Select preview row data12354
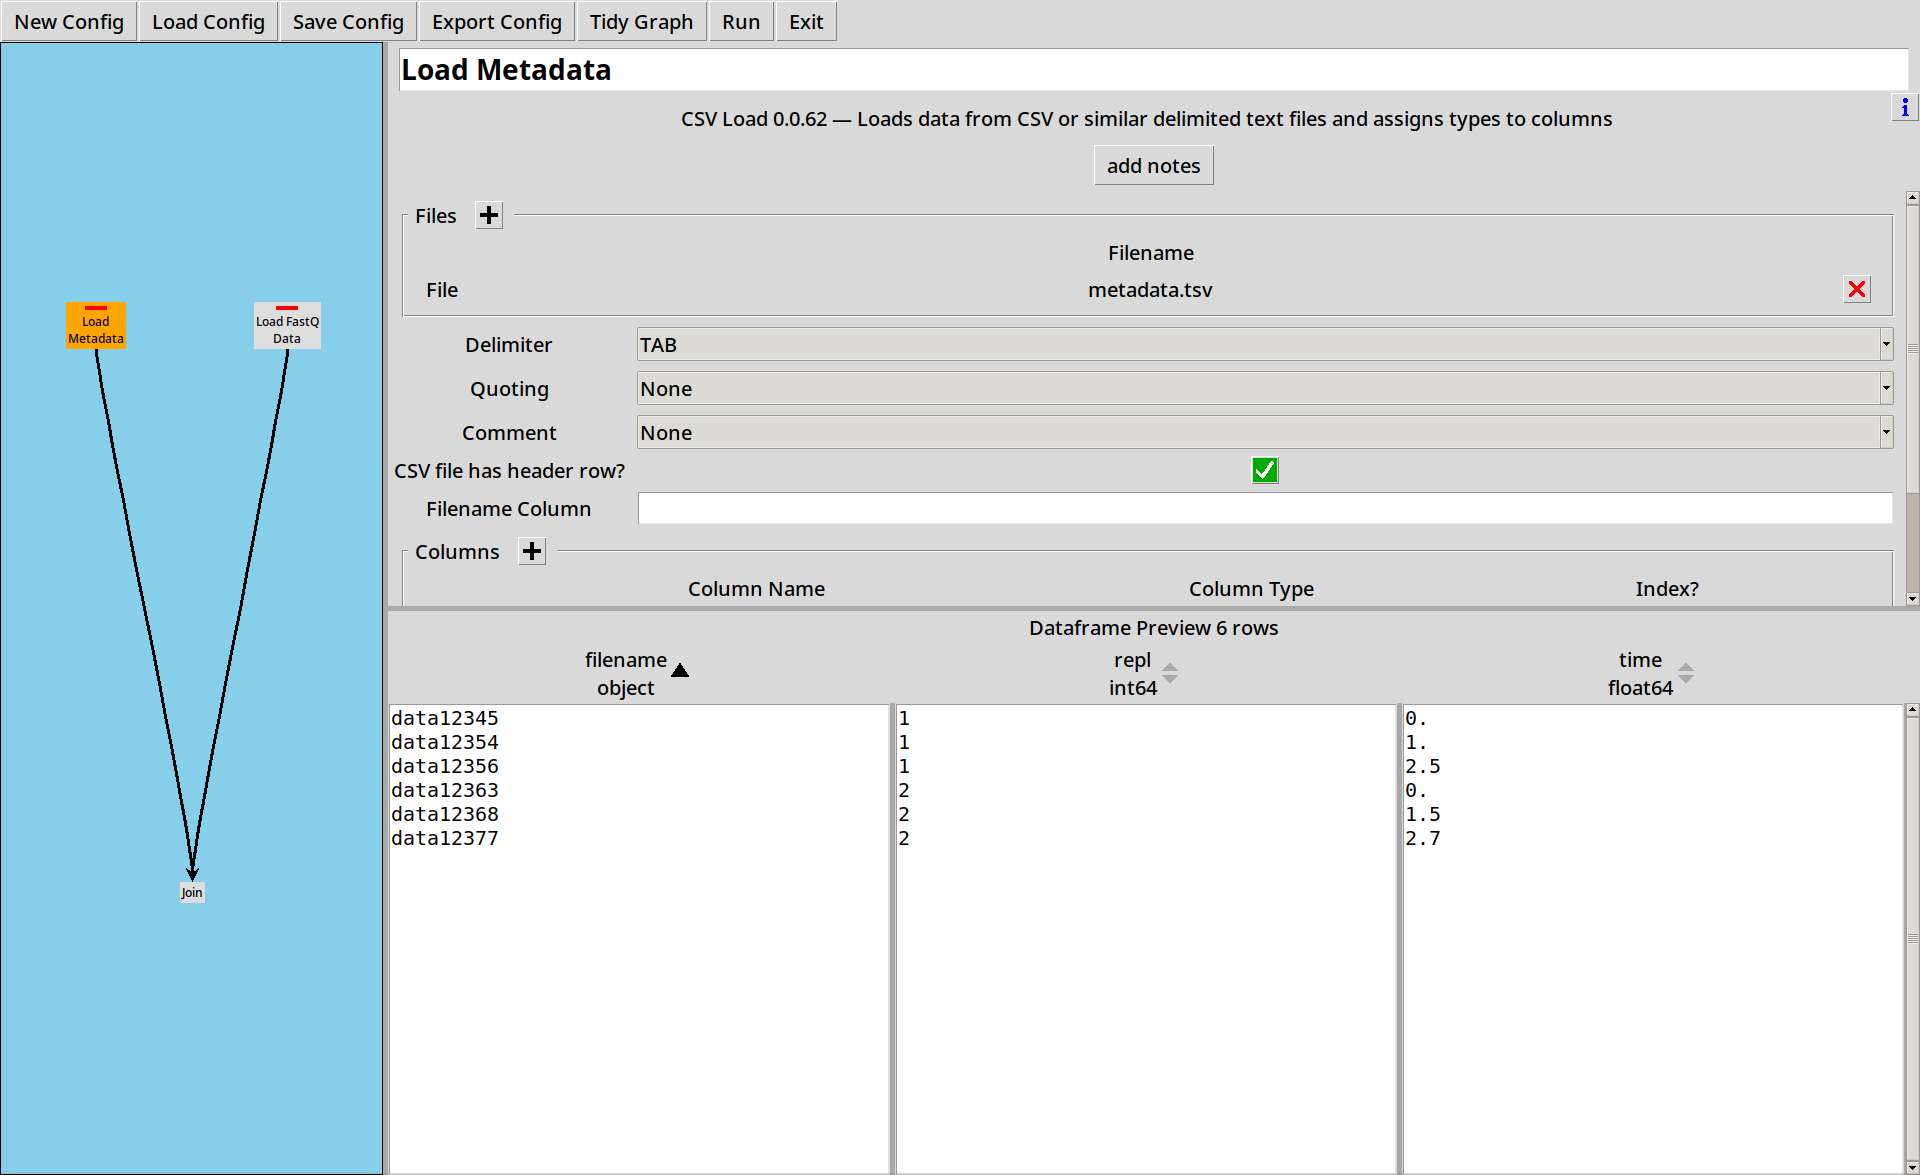This screenshot has height=1175, width=1920. pyautogui.click(x=444, y=742)
